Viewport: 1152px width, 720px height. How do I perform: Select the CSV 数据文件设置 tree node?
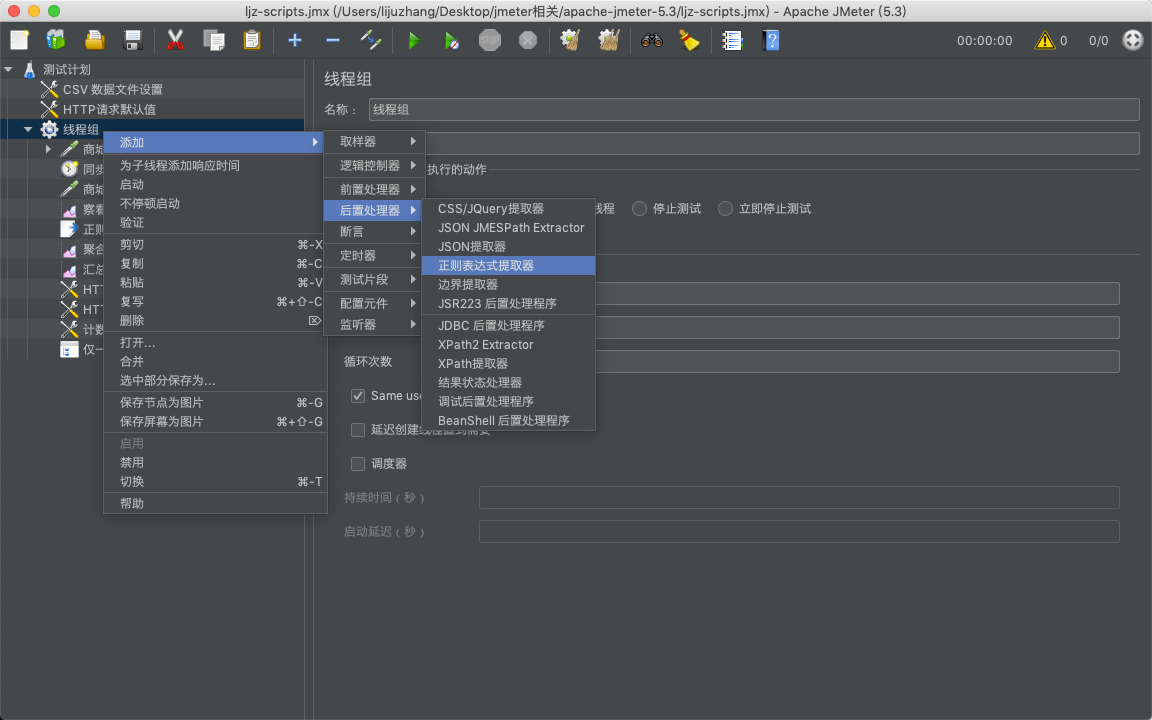pos(112,89)
